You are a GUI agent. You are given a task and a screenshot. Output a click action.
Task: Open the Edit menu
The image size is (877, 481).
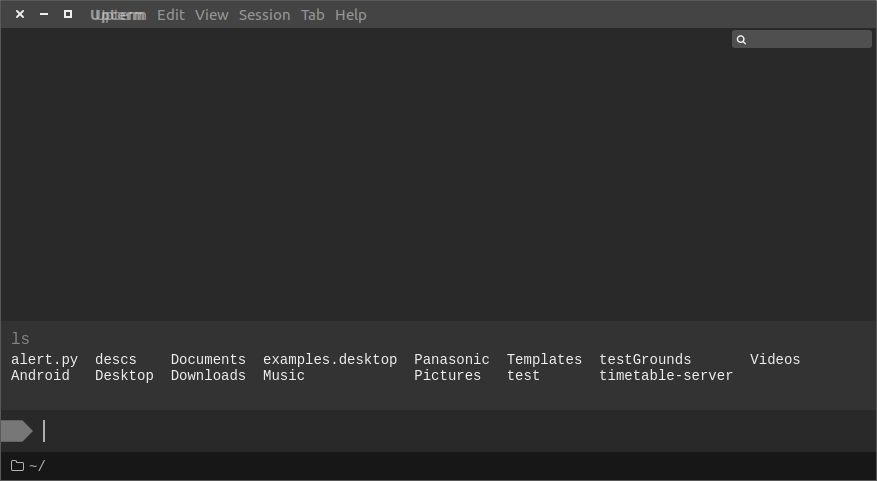171,15
